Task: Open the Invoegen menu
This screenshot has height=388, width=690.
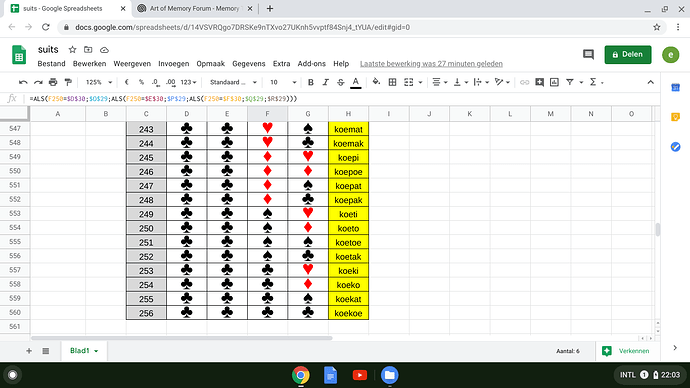Action: click(173, 64)
